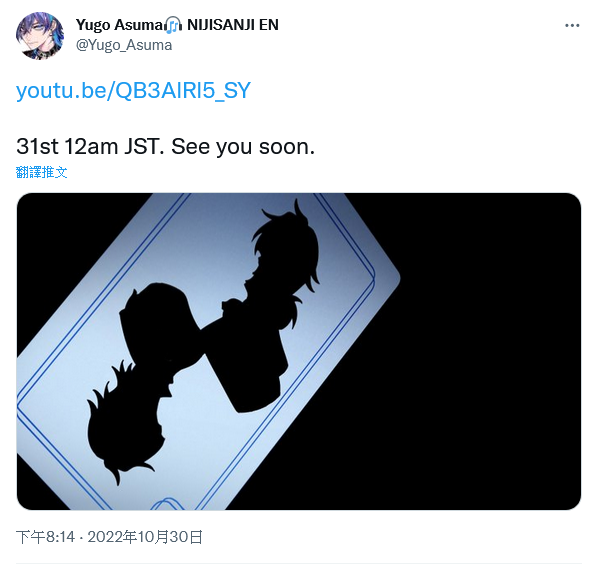Open the youtu.be/QB3AIRI5_SY link
Viewport: 598px width, 564px height.
click(133, 90)
